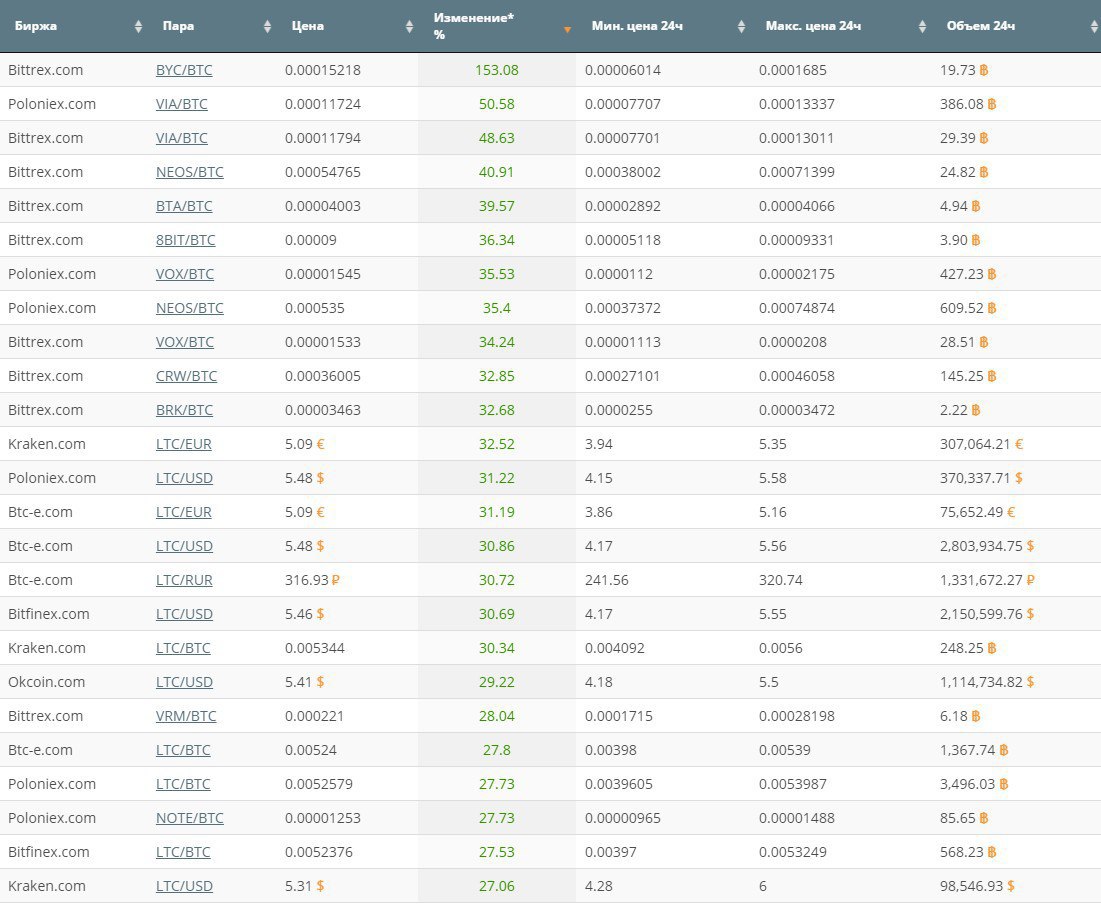This screenshot has width=1101, height=904.
Task: Select min price 241.56 cell
Action: click(x=607, y=580)
